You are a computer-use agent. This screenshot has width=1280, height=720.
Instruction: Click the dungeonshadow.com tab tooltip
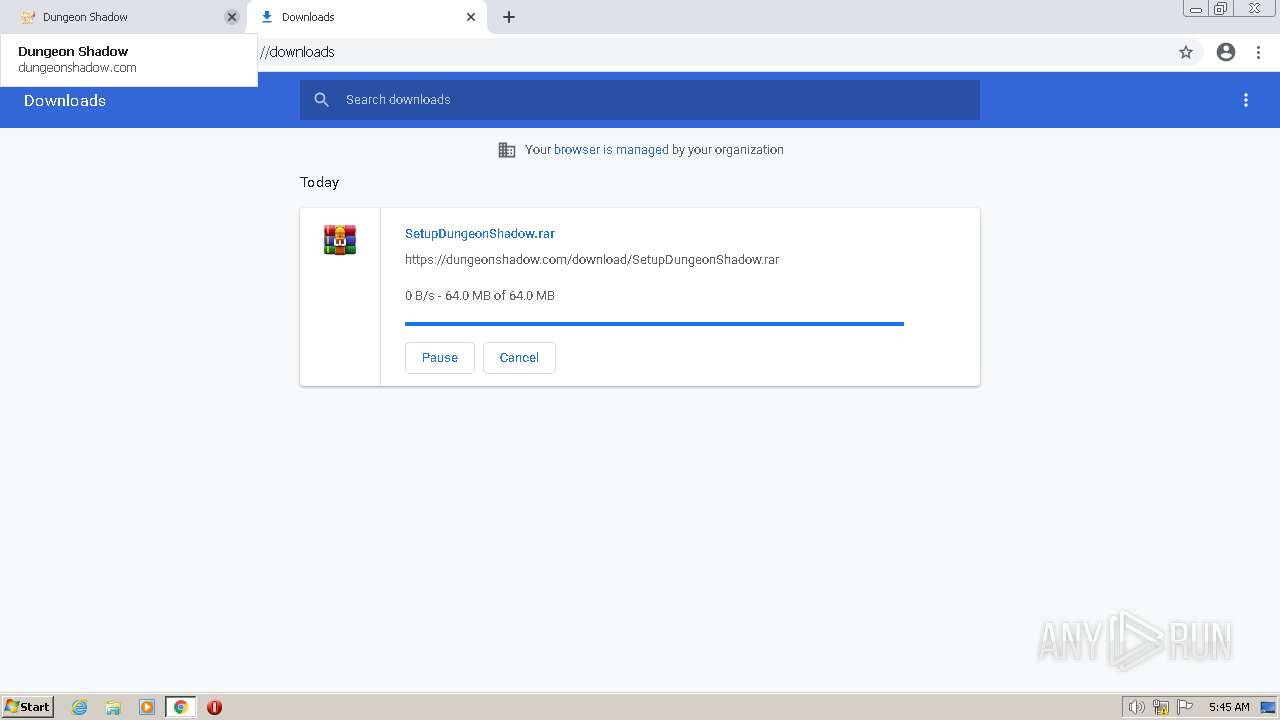pos(129,60)
